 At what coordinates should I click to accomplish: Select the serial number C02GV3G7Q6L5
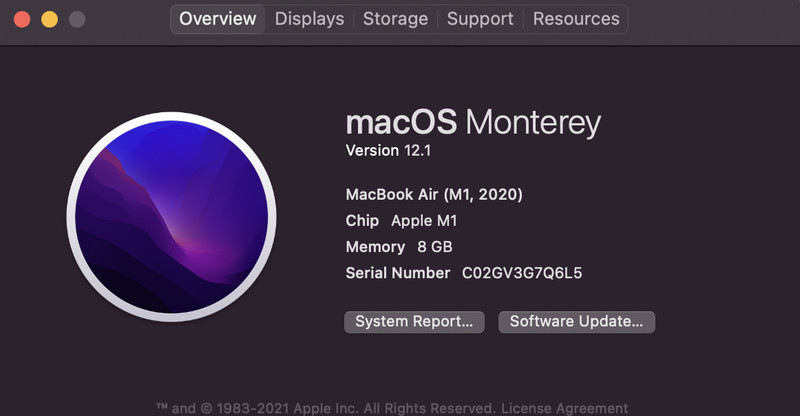[522, 273]
